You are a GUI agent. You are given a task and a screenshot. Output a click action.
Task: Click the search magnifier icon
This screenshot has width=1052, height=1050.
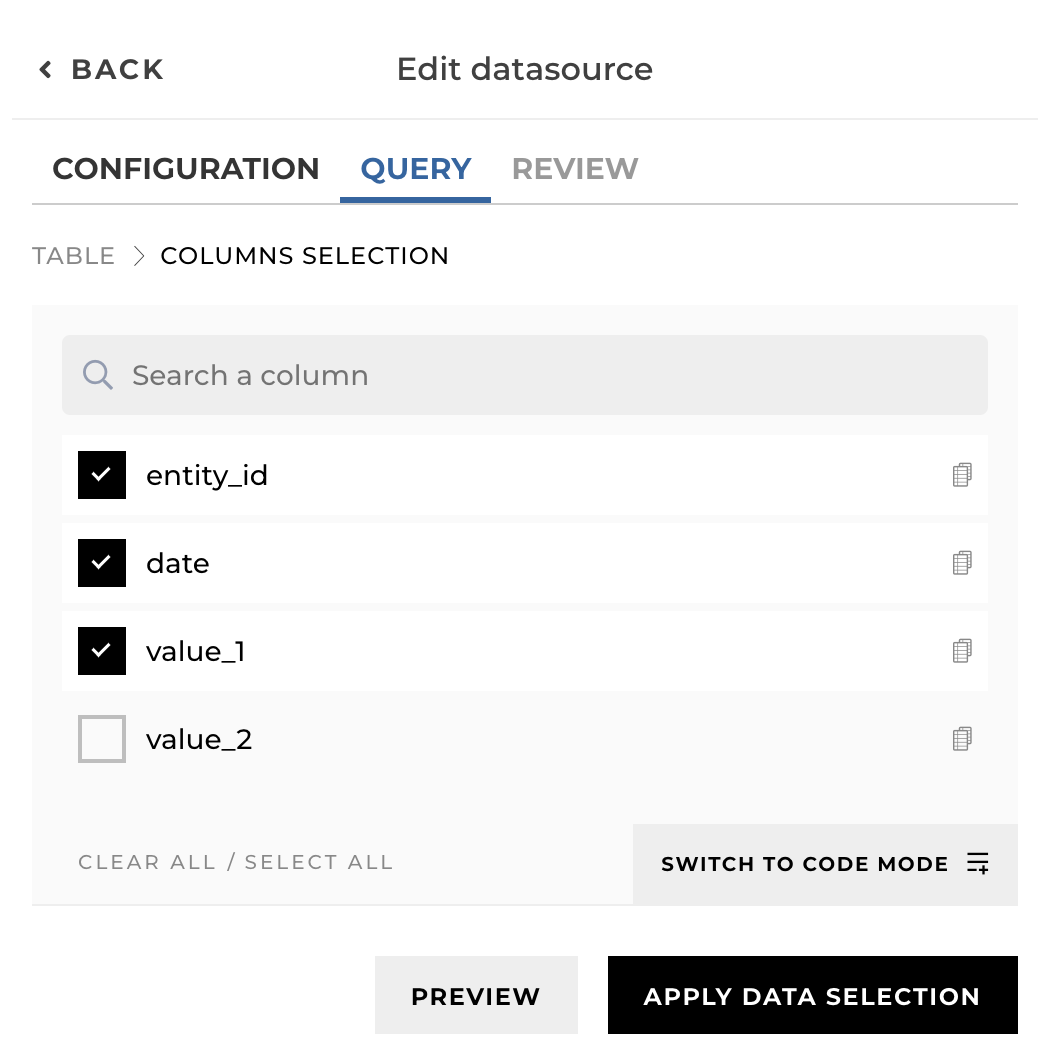[97, 375]
